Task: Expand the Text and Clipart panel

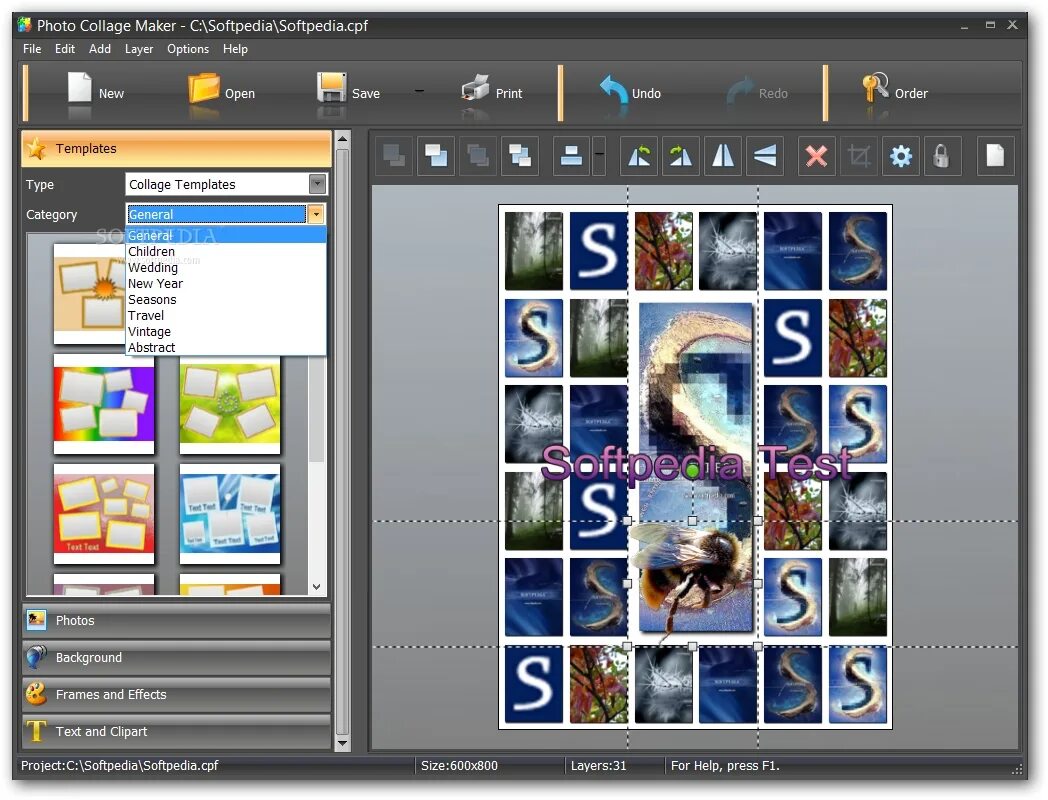Action: tap(176, 732)
